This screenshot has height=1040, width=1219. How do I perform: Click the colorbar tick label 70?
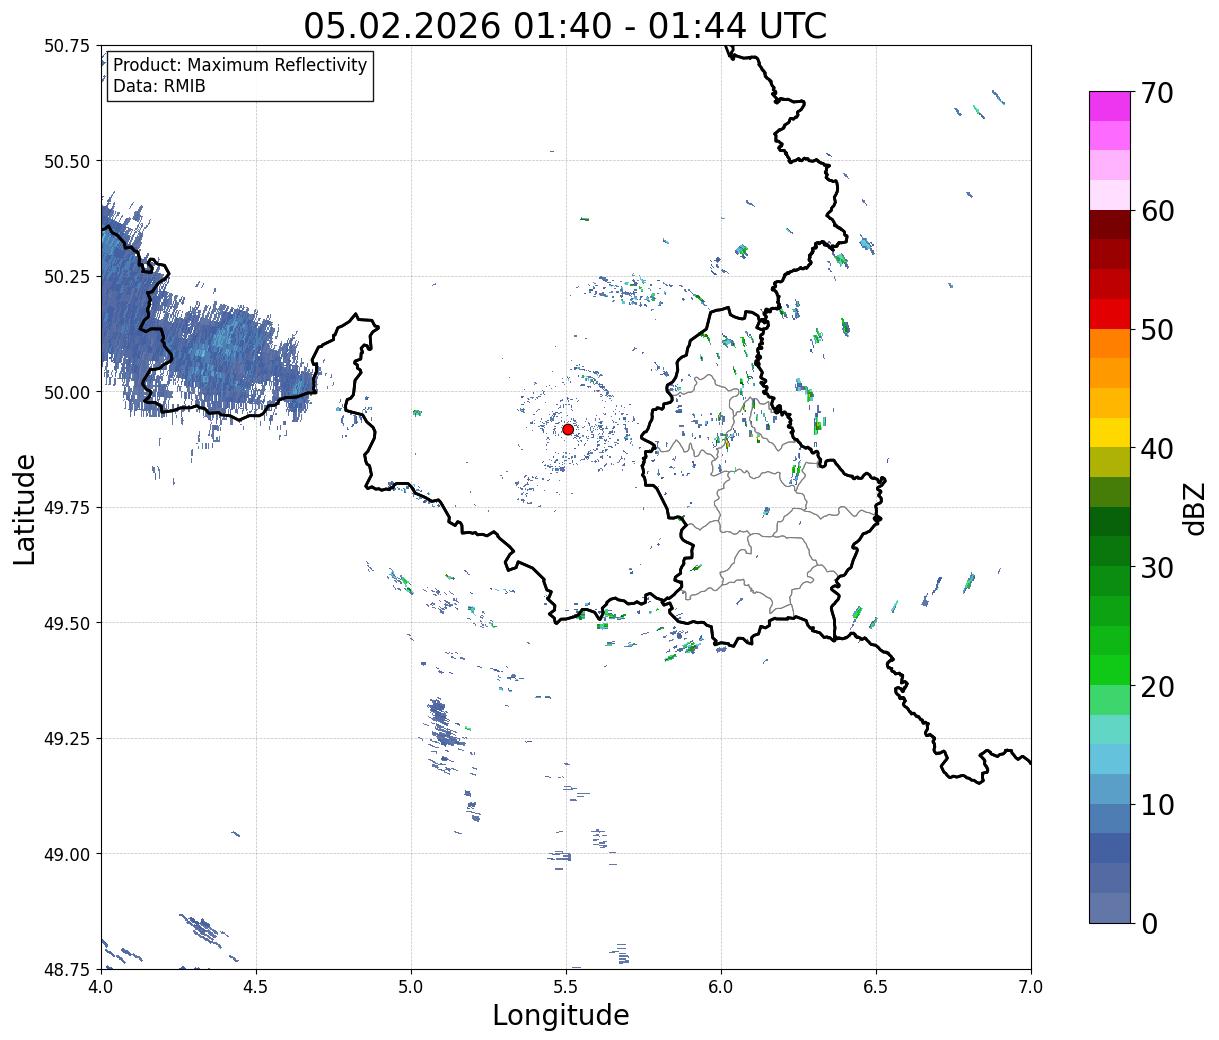(1157, 93)
